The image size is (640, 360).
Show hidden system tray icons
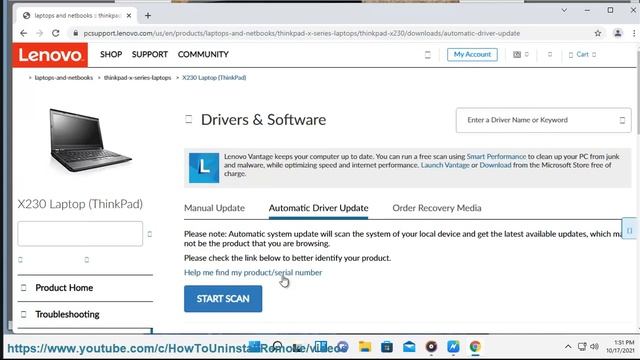(568, 347)
